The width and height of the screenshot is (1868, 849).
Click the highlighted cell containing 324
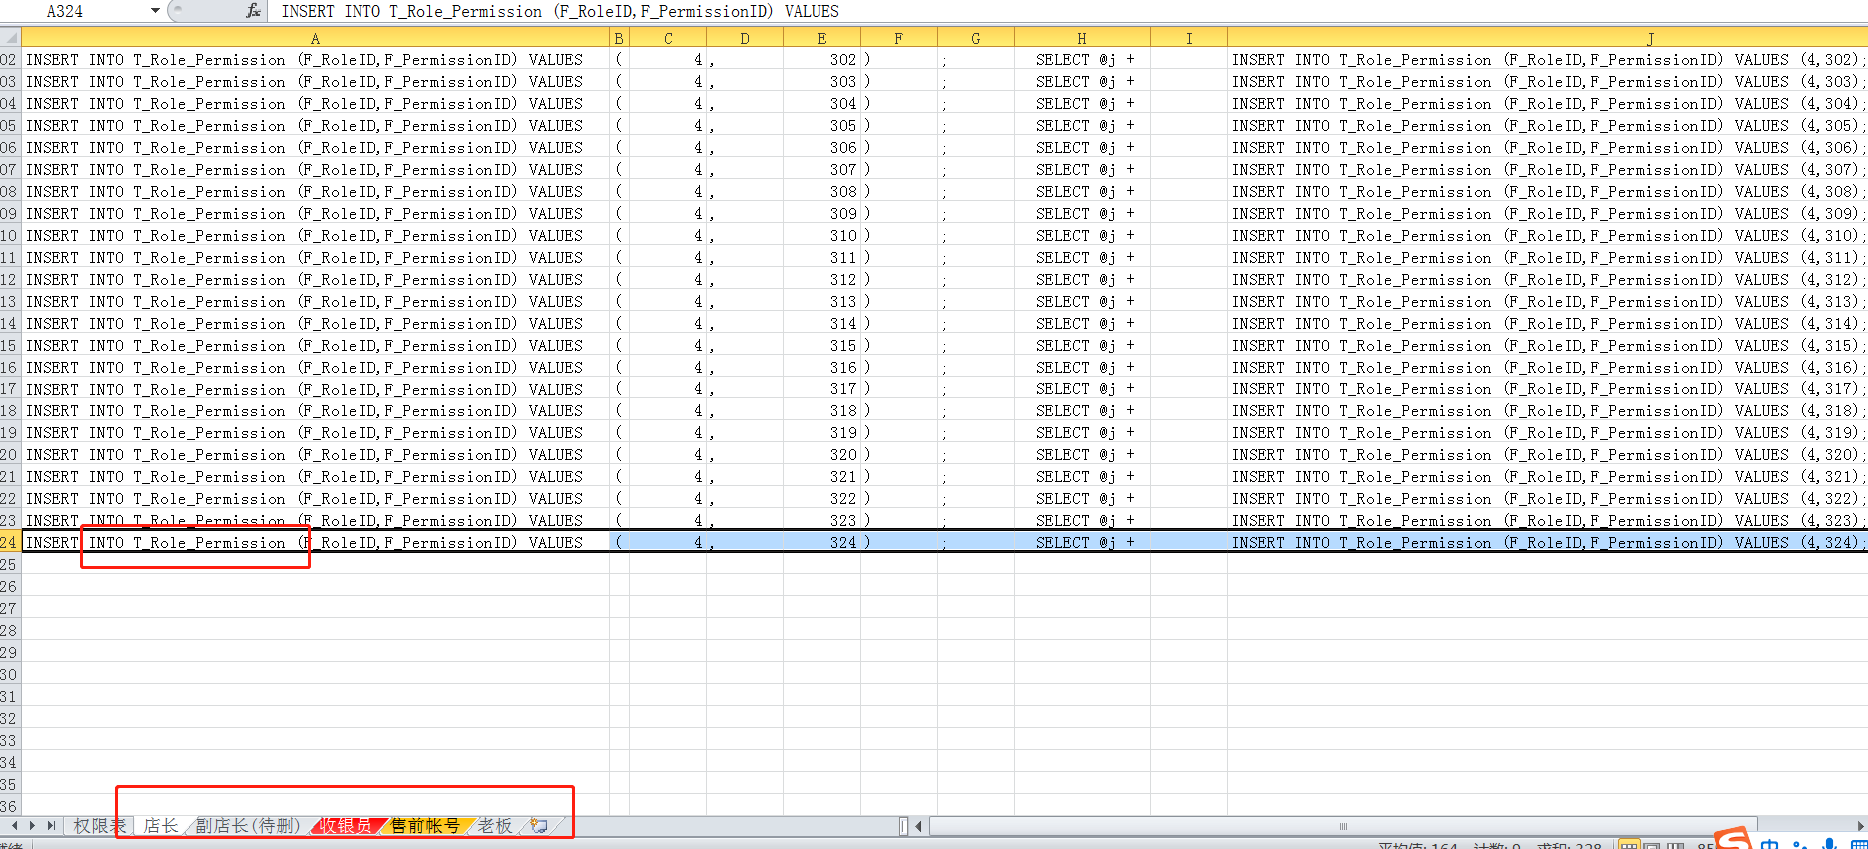822,543
